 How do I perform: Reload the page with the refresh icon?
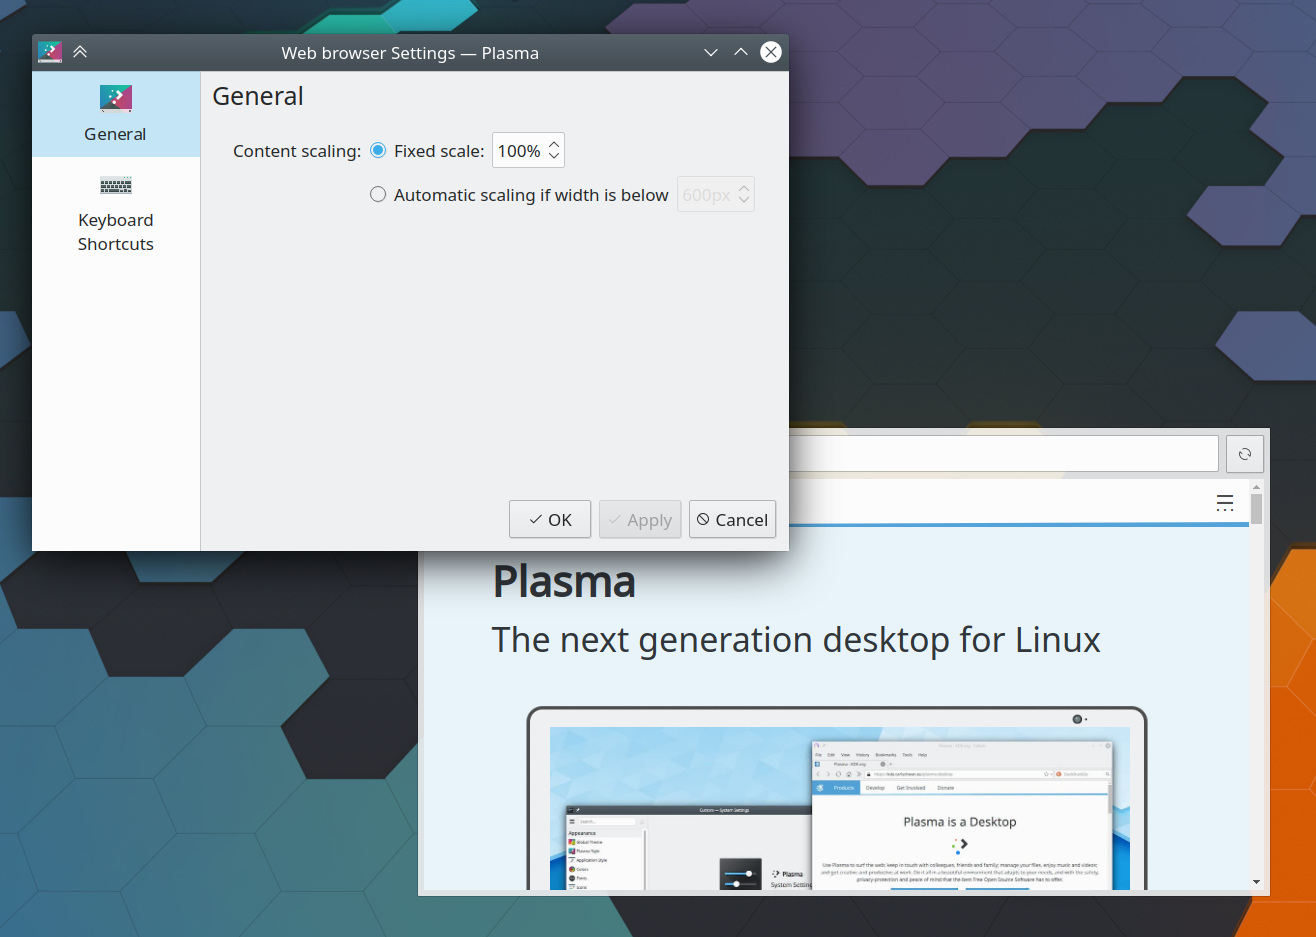pos(1244,453)
